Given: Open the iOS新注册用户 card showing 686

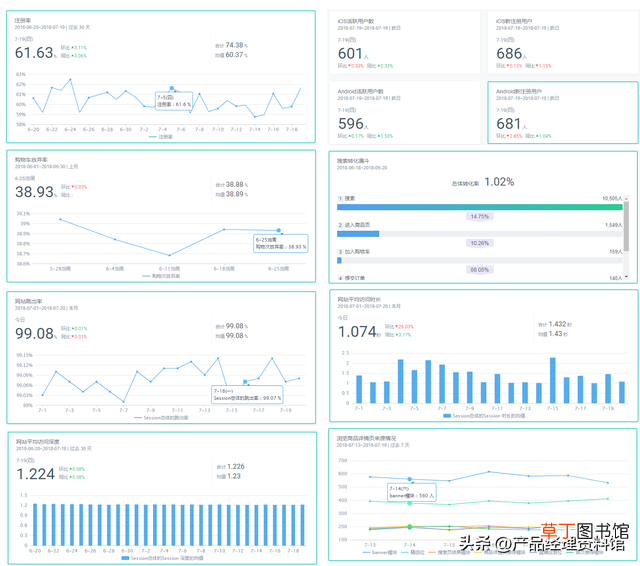Looking at the screenshot, I should pos(562,42).
